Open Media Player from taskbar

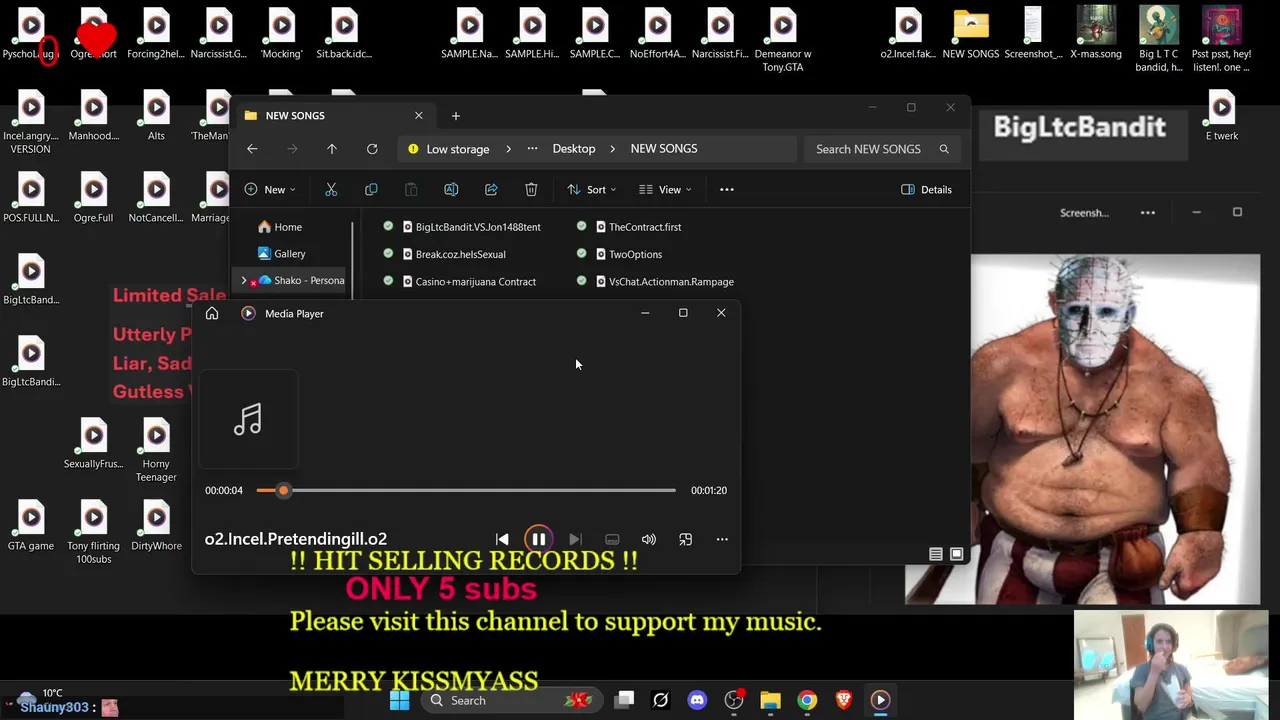point(880,700)
